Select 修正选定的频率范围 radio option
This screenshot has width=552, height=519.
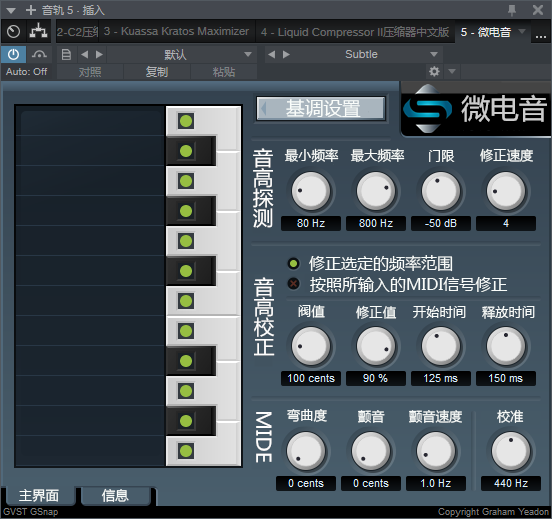point(293,263)
